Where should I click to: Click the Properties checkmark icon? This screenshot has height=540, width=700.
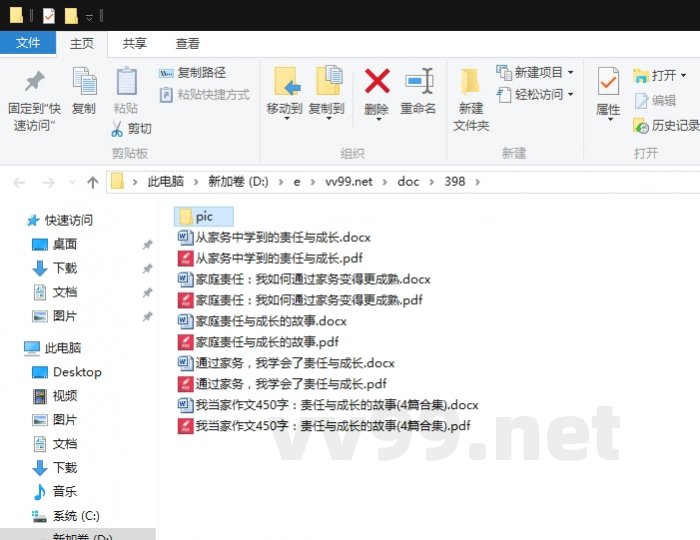coord(608,81)
